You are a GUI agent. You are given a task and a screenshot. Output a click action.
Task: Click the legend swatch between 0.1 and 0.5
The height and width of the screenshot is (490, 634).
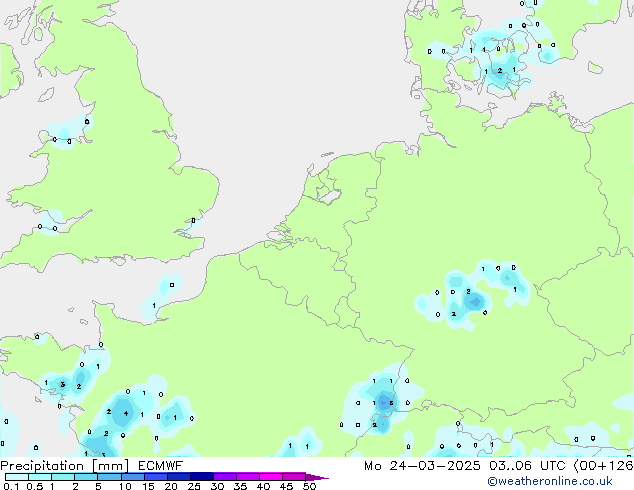(17, 477)
